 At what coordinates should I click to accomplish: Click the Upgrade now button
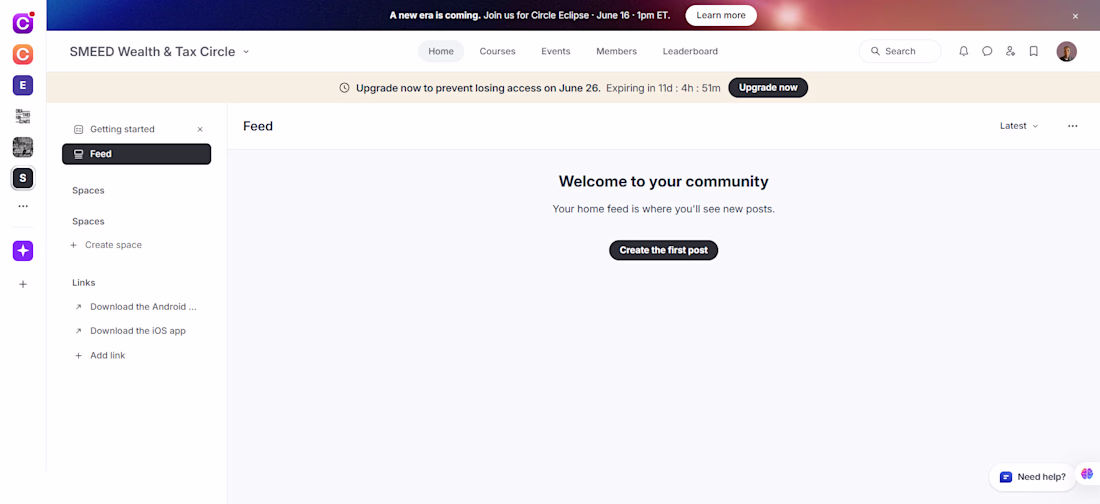click(768, 88)
